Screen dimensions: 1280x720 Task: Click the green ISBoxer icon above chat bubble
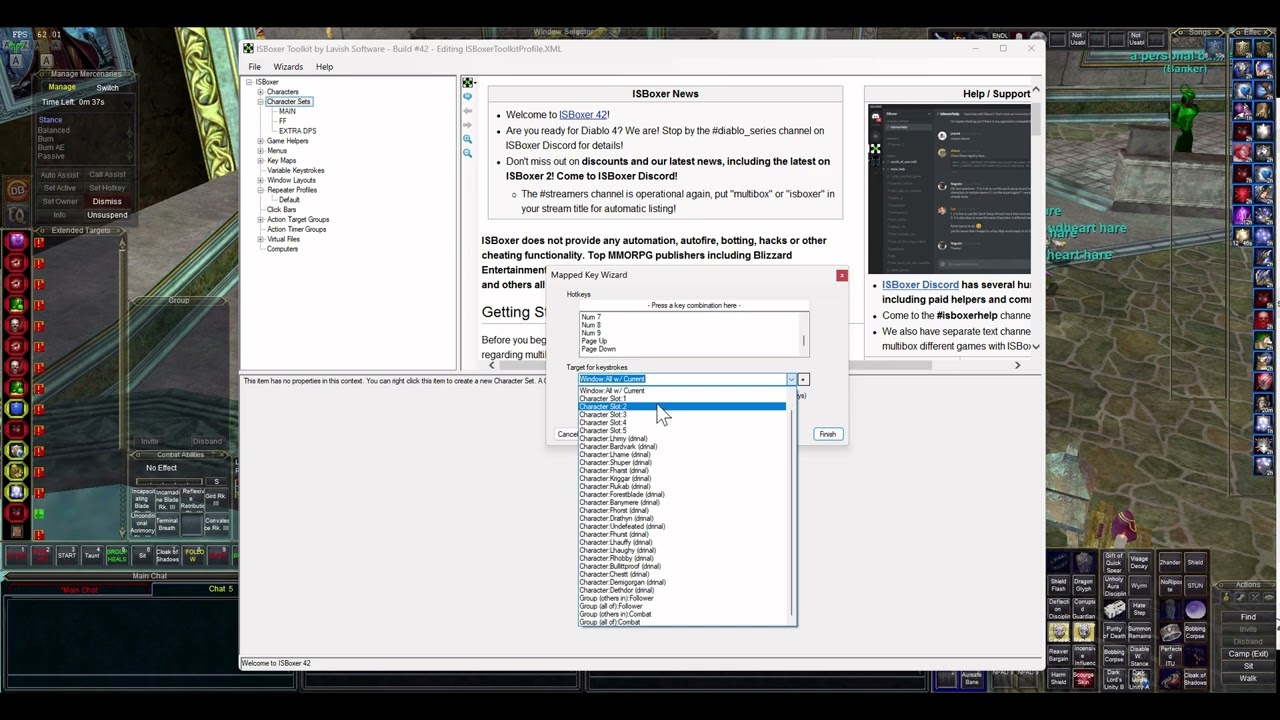click(467, 82)
